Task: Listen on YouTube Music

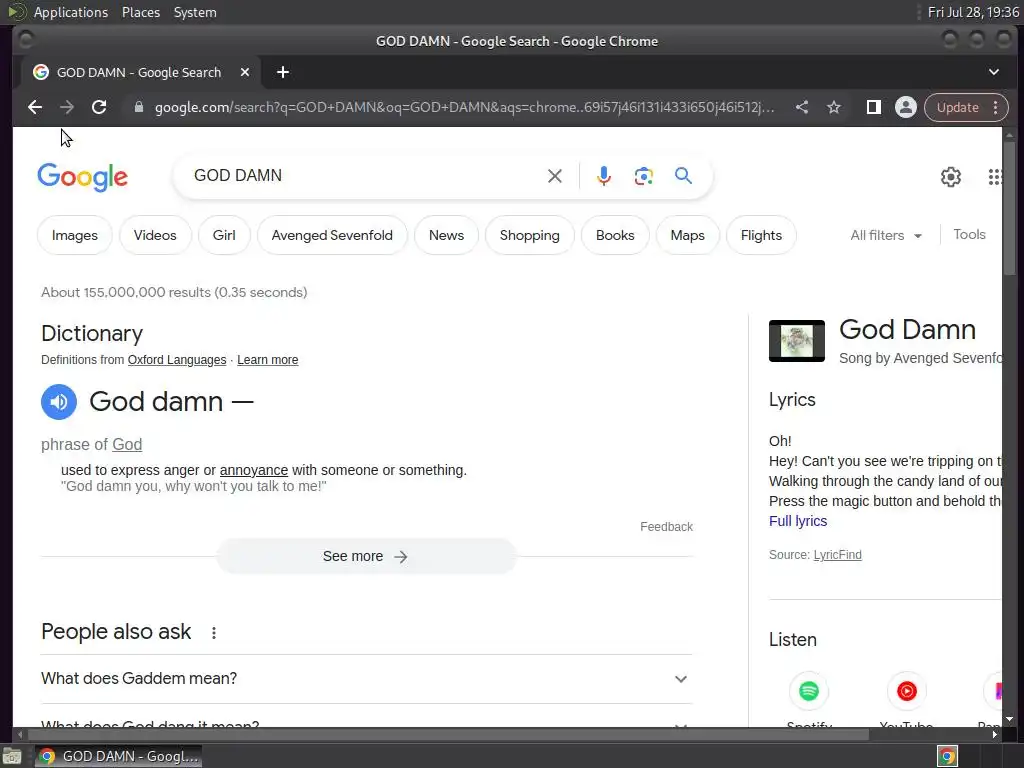Action: coord(906,691)
